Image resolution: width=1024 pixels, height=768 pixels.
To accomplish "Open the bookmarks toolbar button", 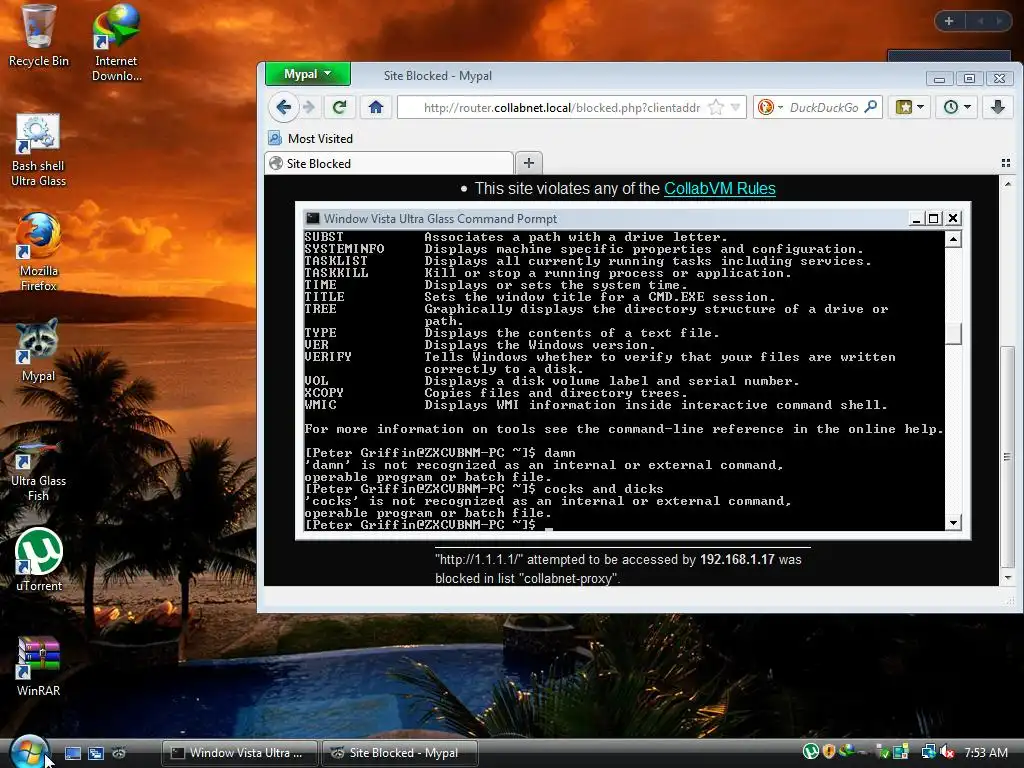I will point(904,107).
